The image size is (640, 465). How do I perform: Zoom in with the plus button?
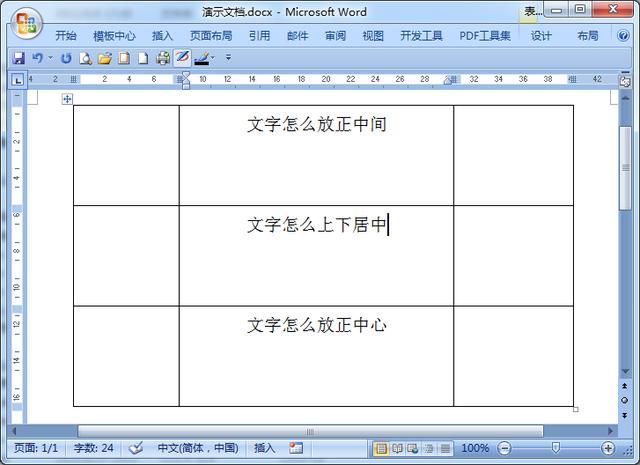click(x=608, y=448)
